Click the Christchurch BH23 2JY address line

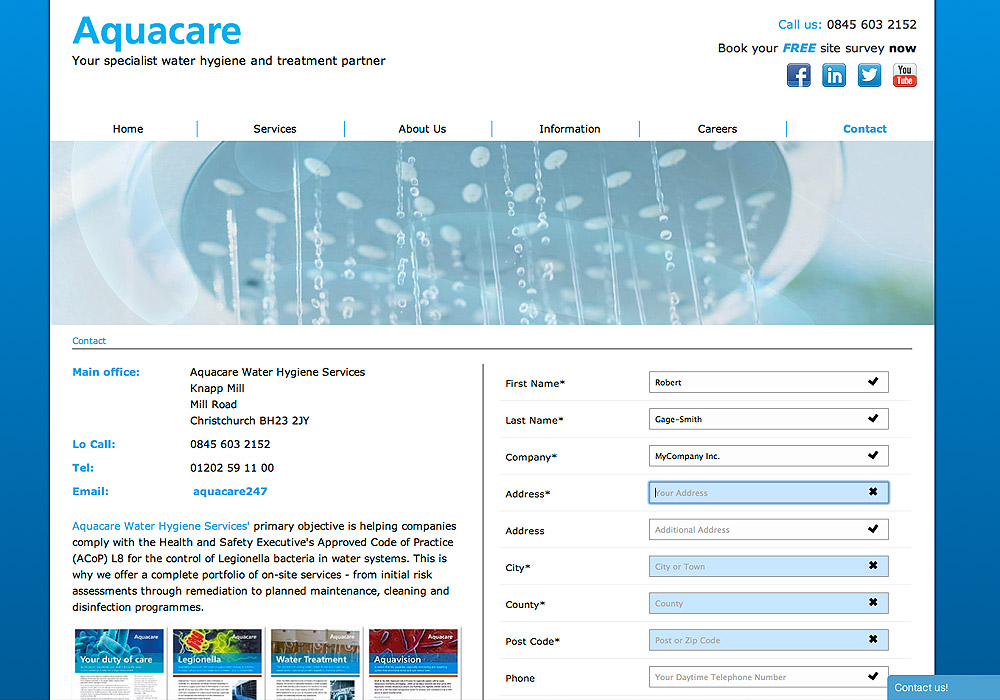click(249, 421)
